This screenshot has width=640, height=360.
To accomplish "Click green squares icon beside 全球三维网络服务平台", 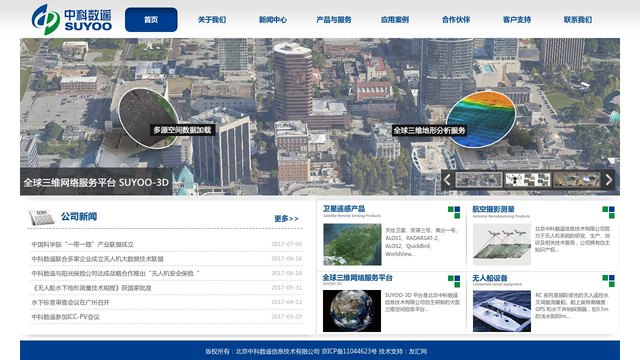I will click(454, 281).
